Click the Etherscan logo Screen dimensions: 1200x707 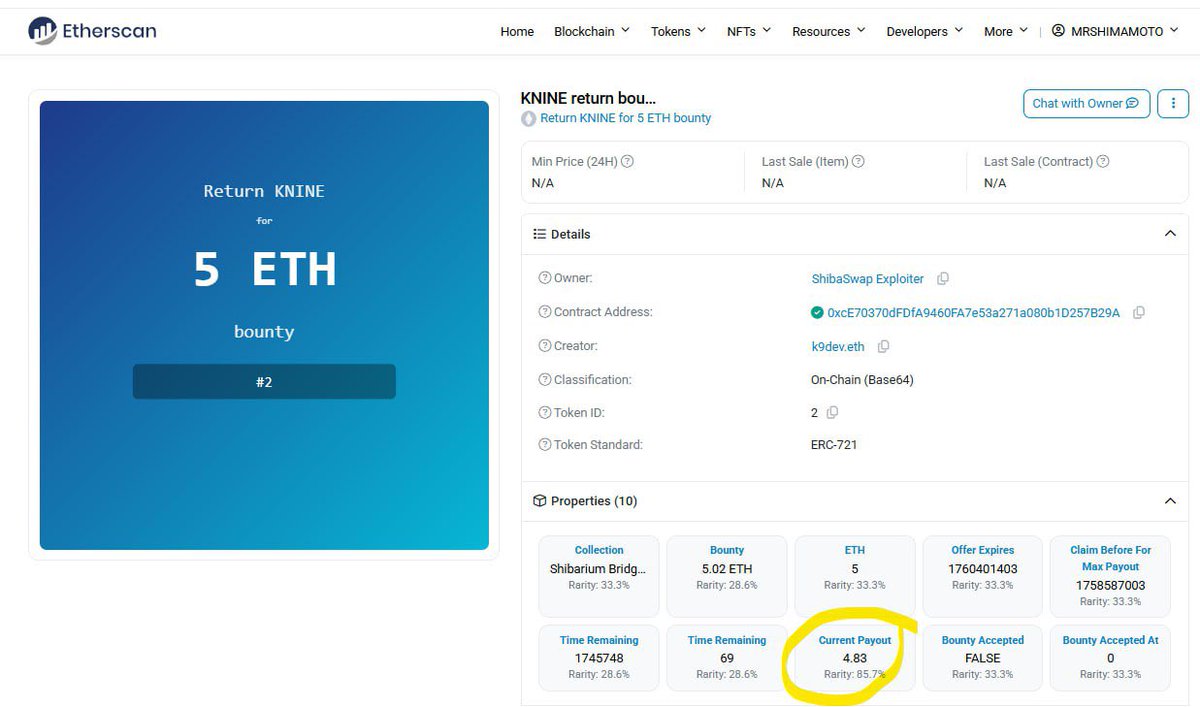pyautogui.click(x=92, y=31)
